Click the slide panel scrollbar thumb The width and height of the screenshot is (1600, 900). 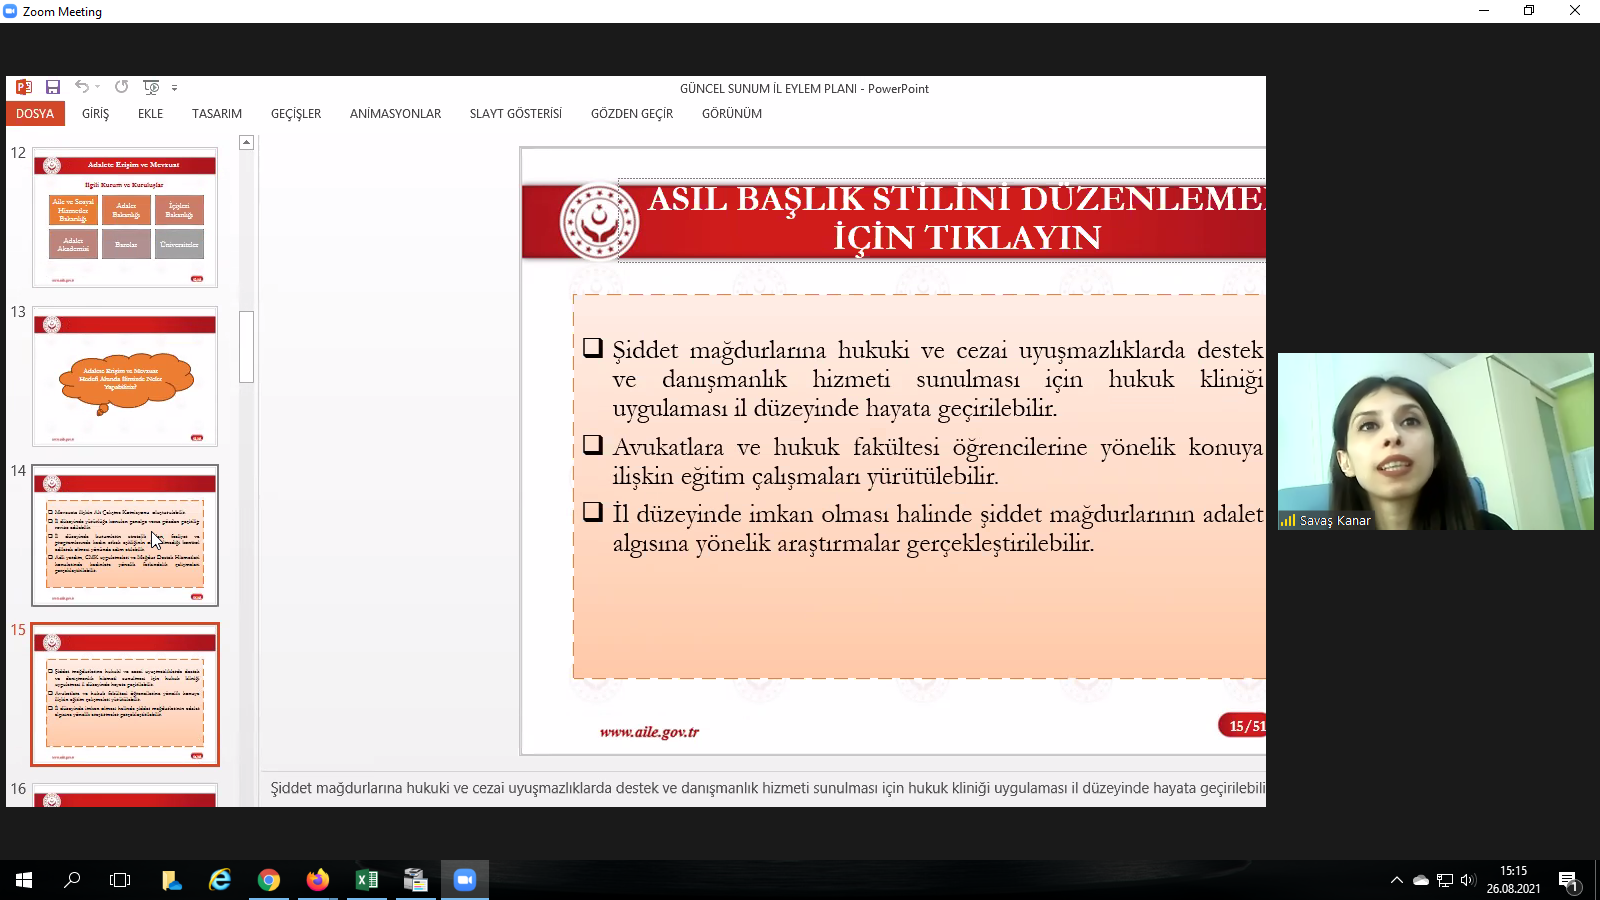[x=247, y=347]
